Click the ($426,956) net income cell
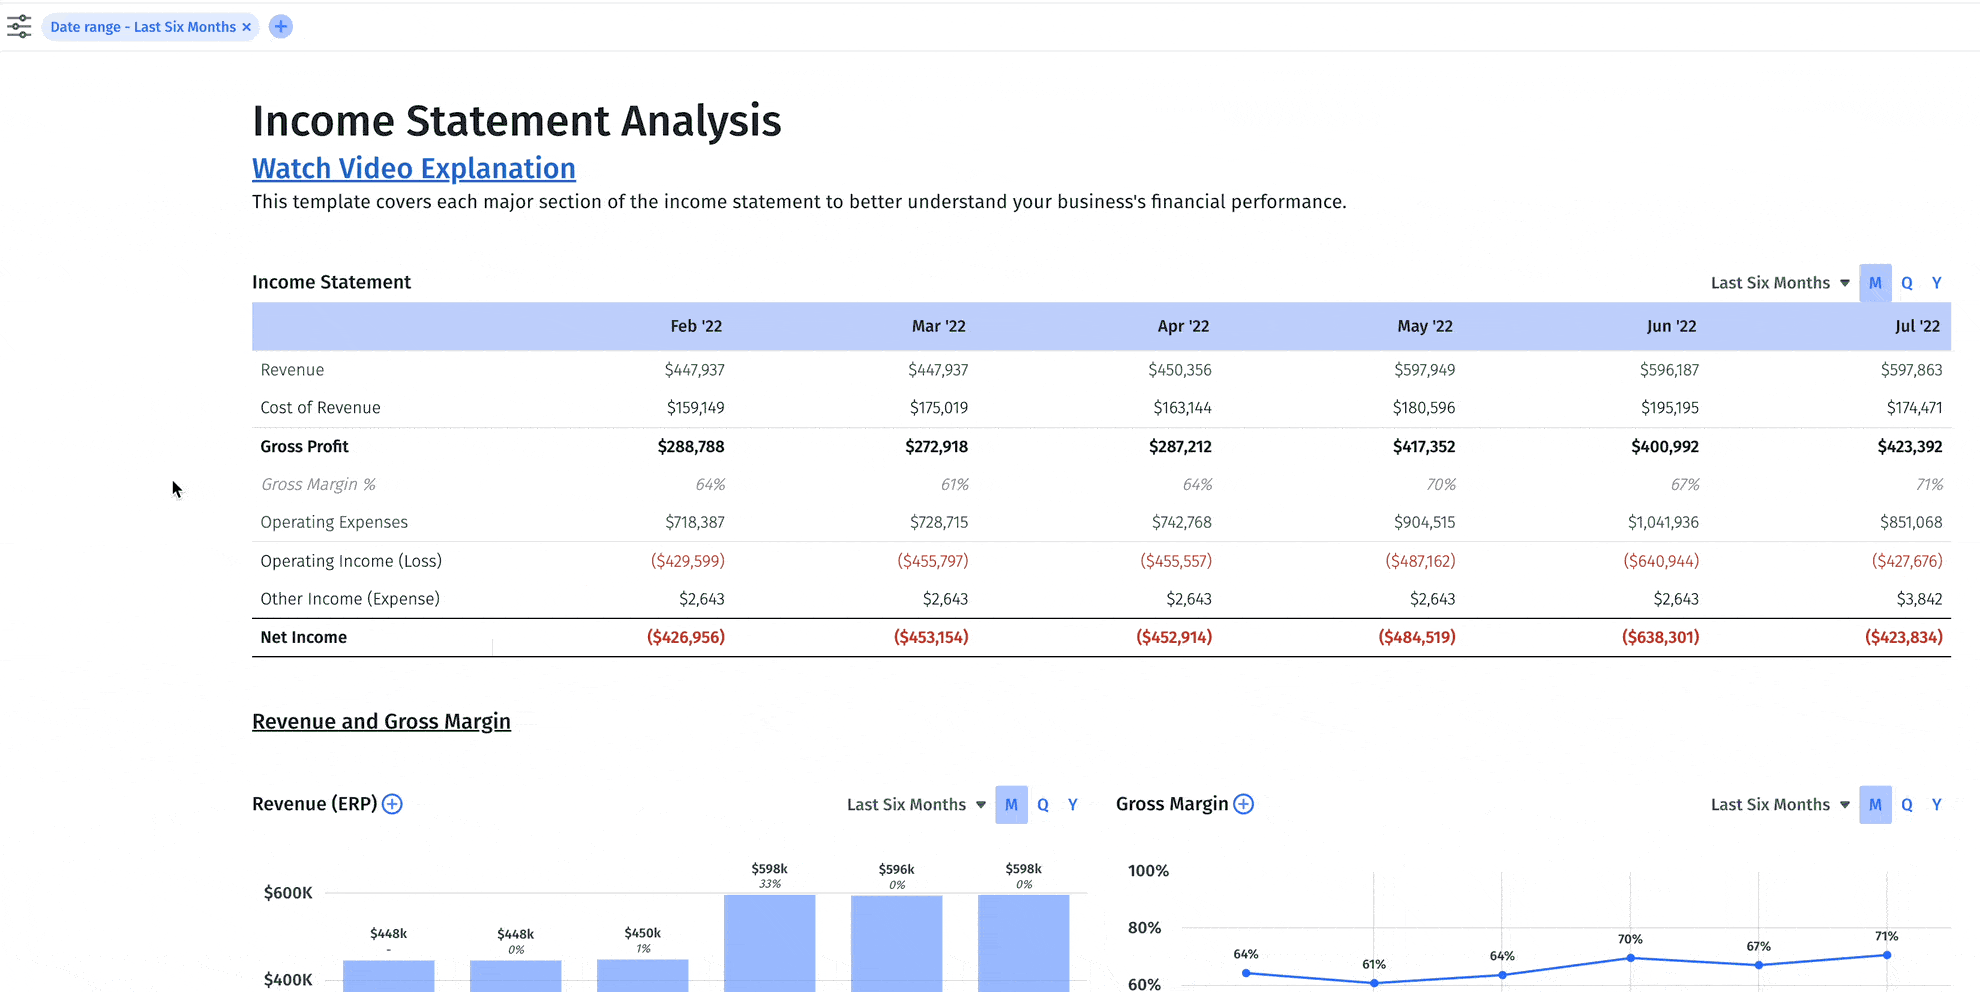Image resolution: width=1980 pixels, height=992 pixels. pyautogui.click(x=686, y=637)
